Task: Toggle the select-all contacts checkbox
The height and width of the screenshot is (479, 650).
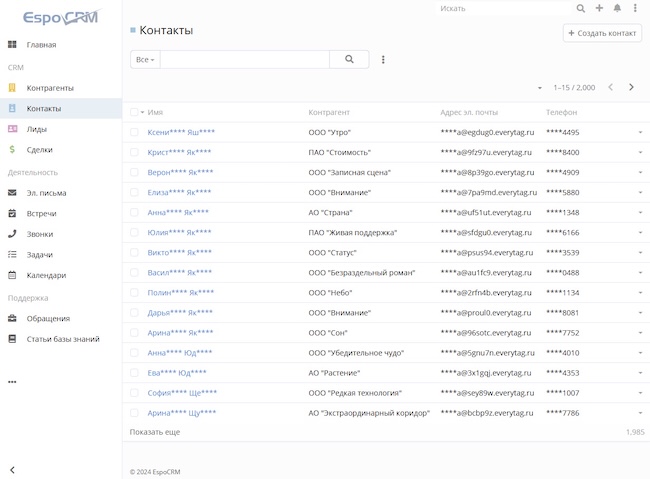Action: click(x=134, y=112)
